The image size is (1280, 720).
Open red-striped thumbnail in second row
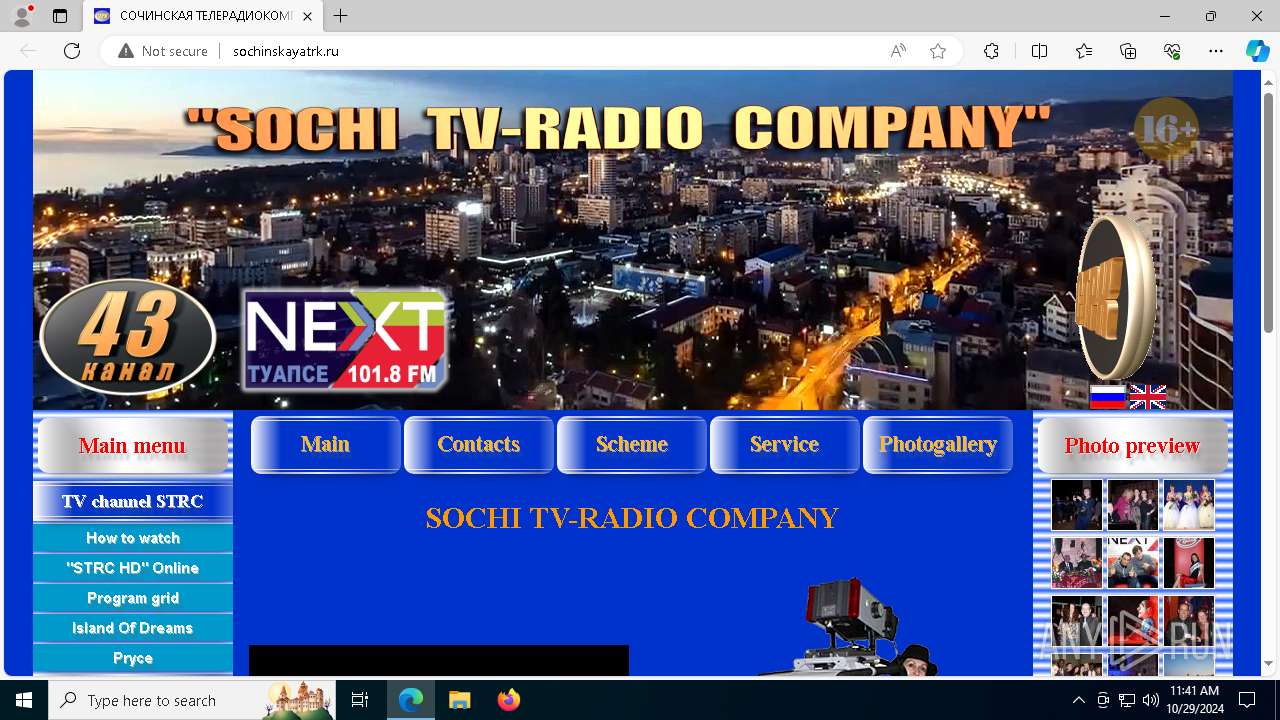(x=1189, y=562)
